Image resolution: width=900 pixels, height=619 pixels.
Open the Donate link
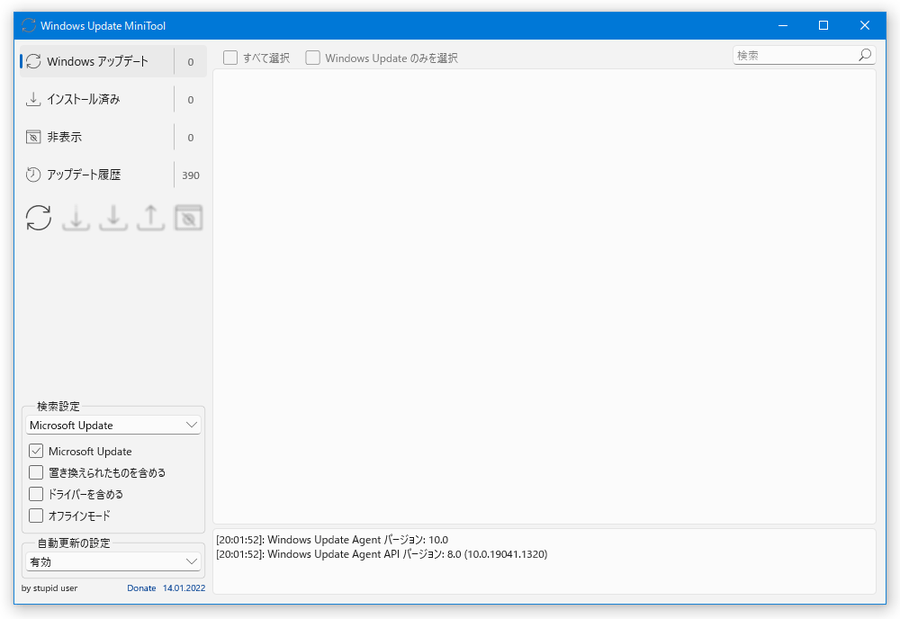click(141, 588)
